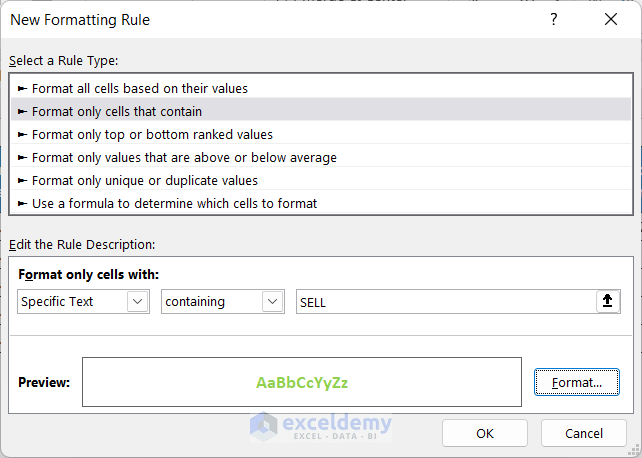Select Format only unique or duplicate values
The height and width of the screenshot is (458, 642).
pos(145,180)
